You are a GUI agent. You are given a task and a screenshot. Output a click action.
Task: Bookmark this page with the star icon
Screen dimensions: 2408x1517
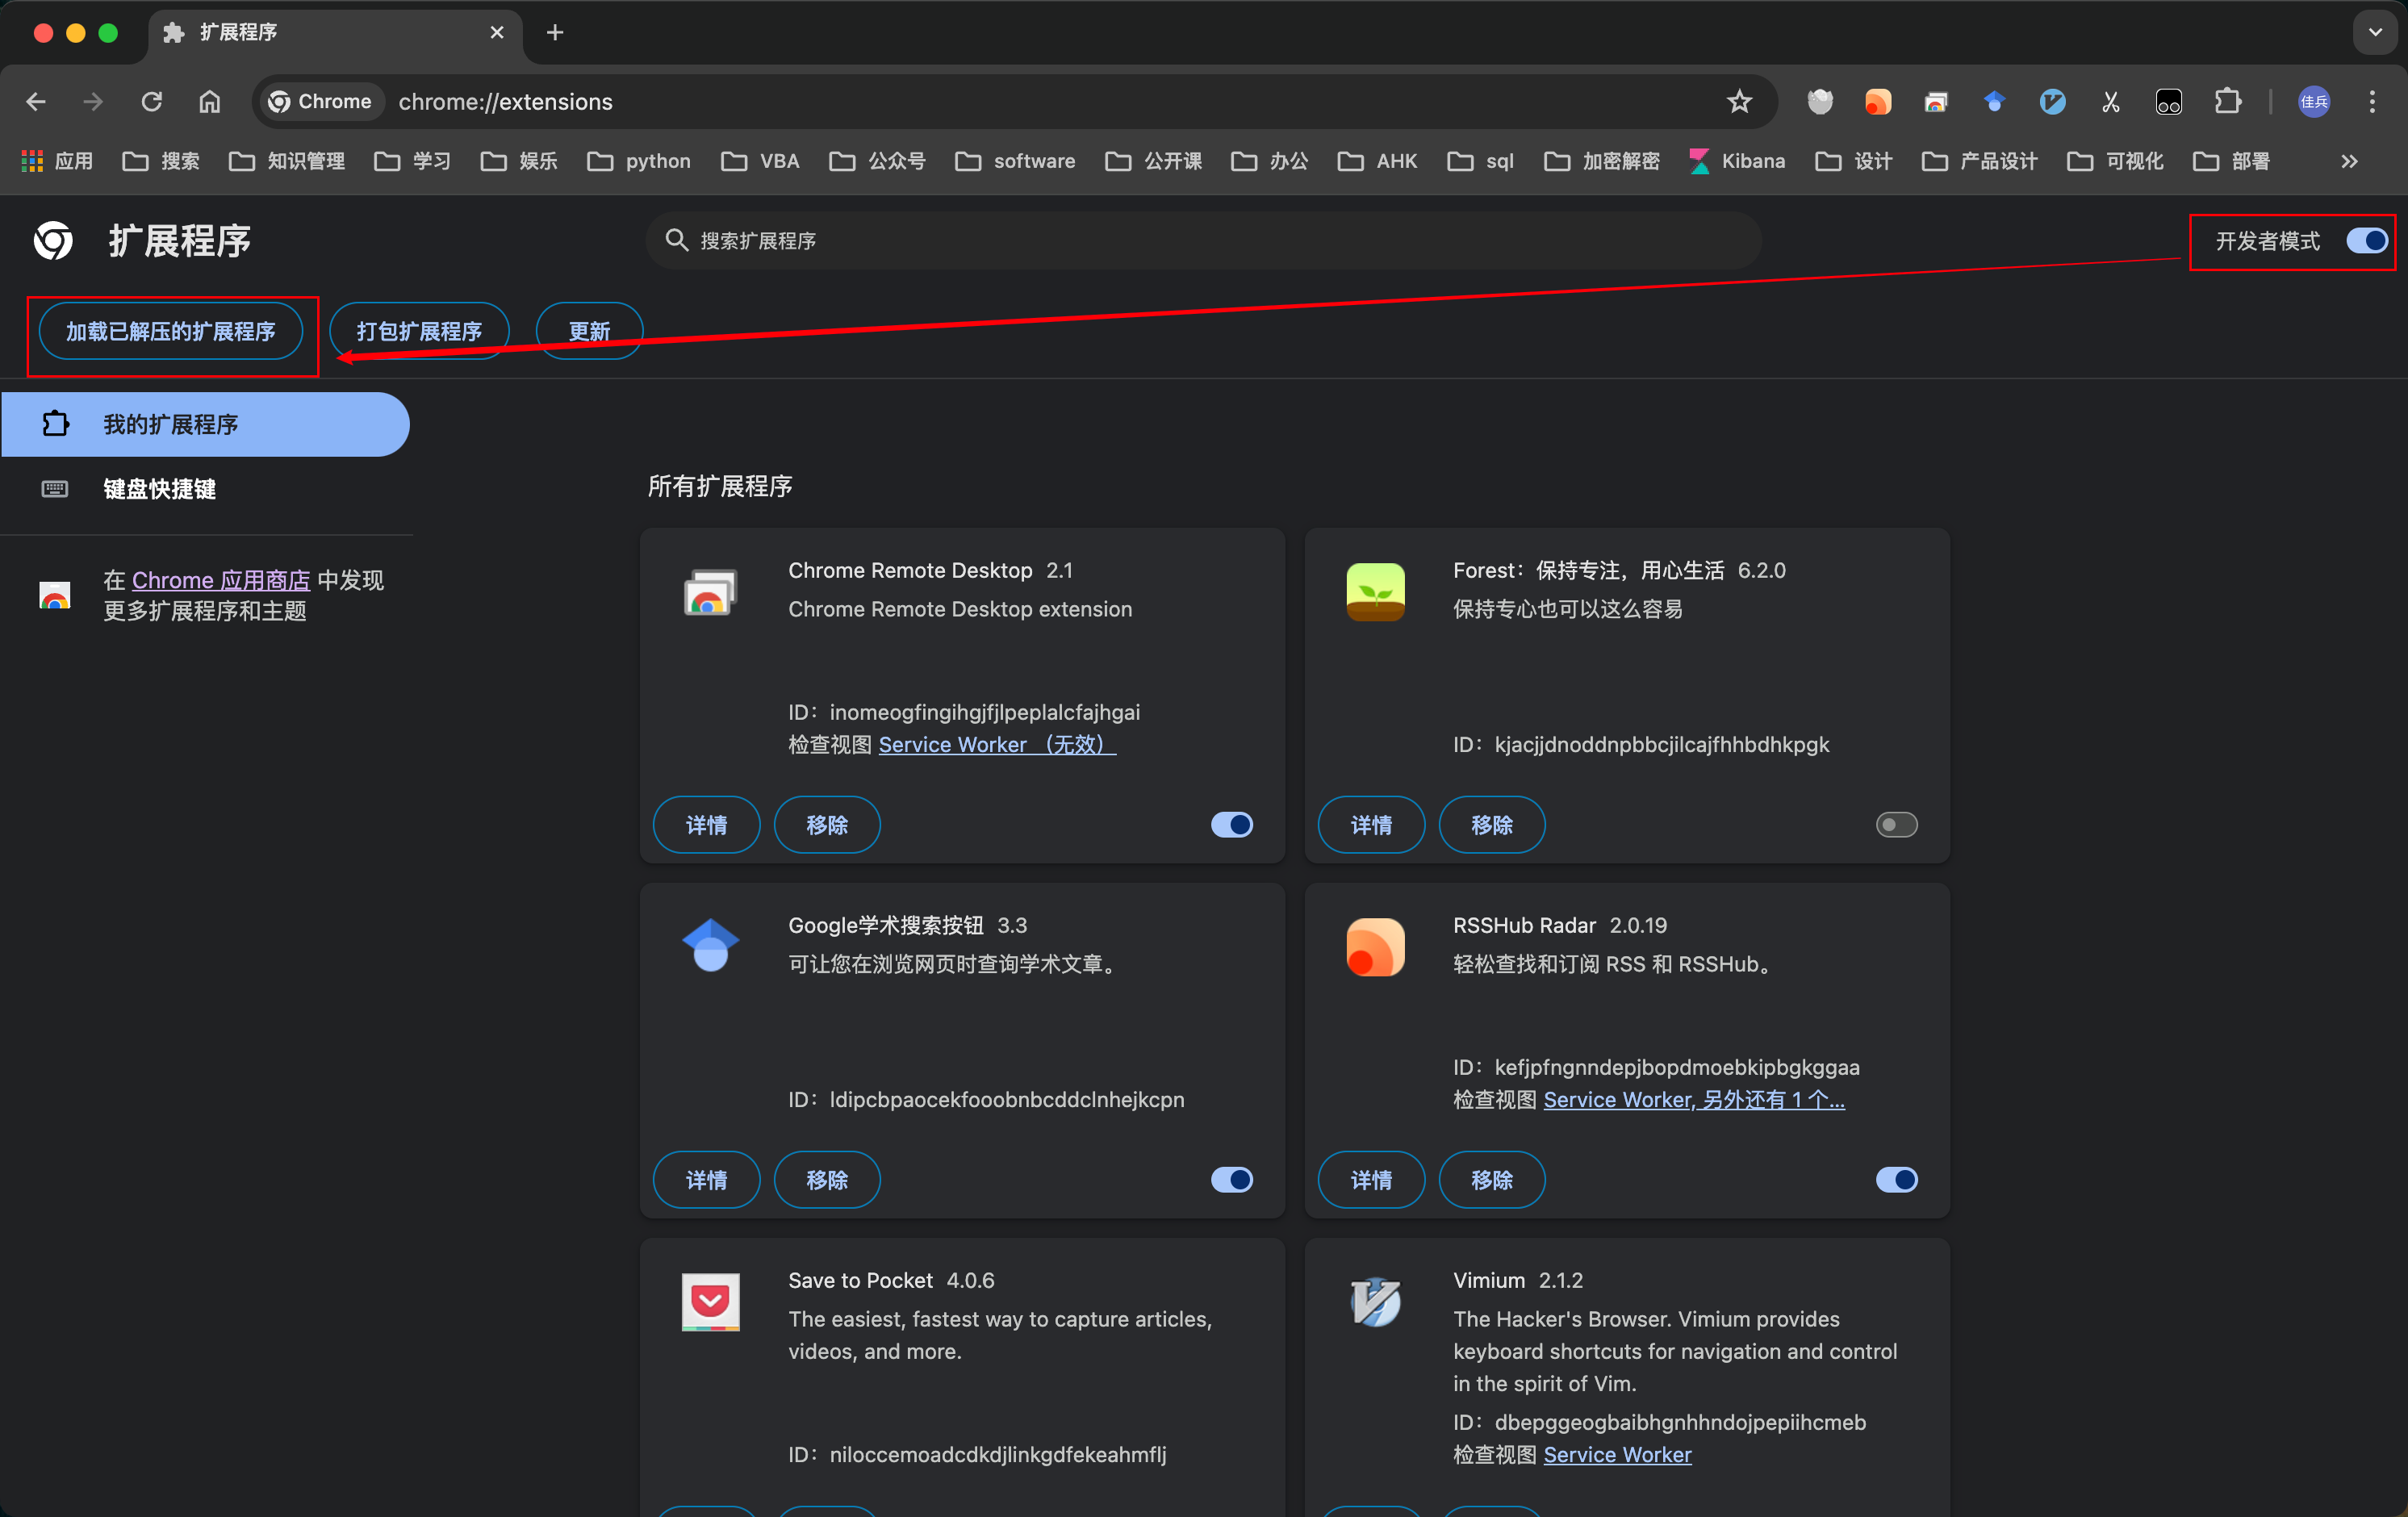[1739, 101]
